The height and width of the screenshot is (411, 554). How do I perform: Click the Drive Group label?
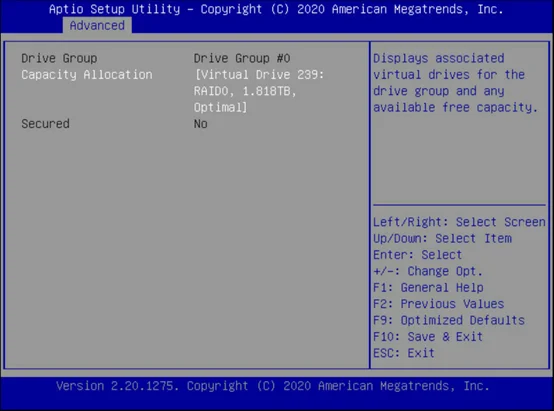[59, 58]
